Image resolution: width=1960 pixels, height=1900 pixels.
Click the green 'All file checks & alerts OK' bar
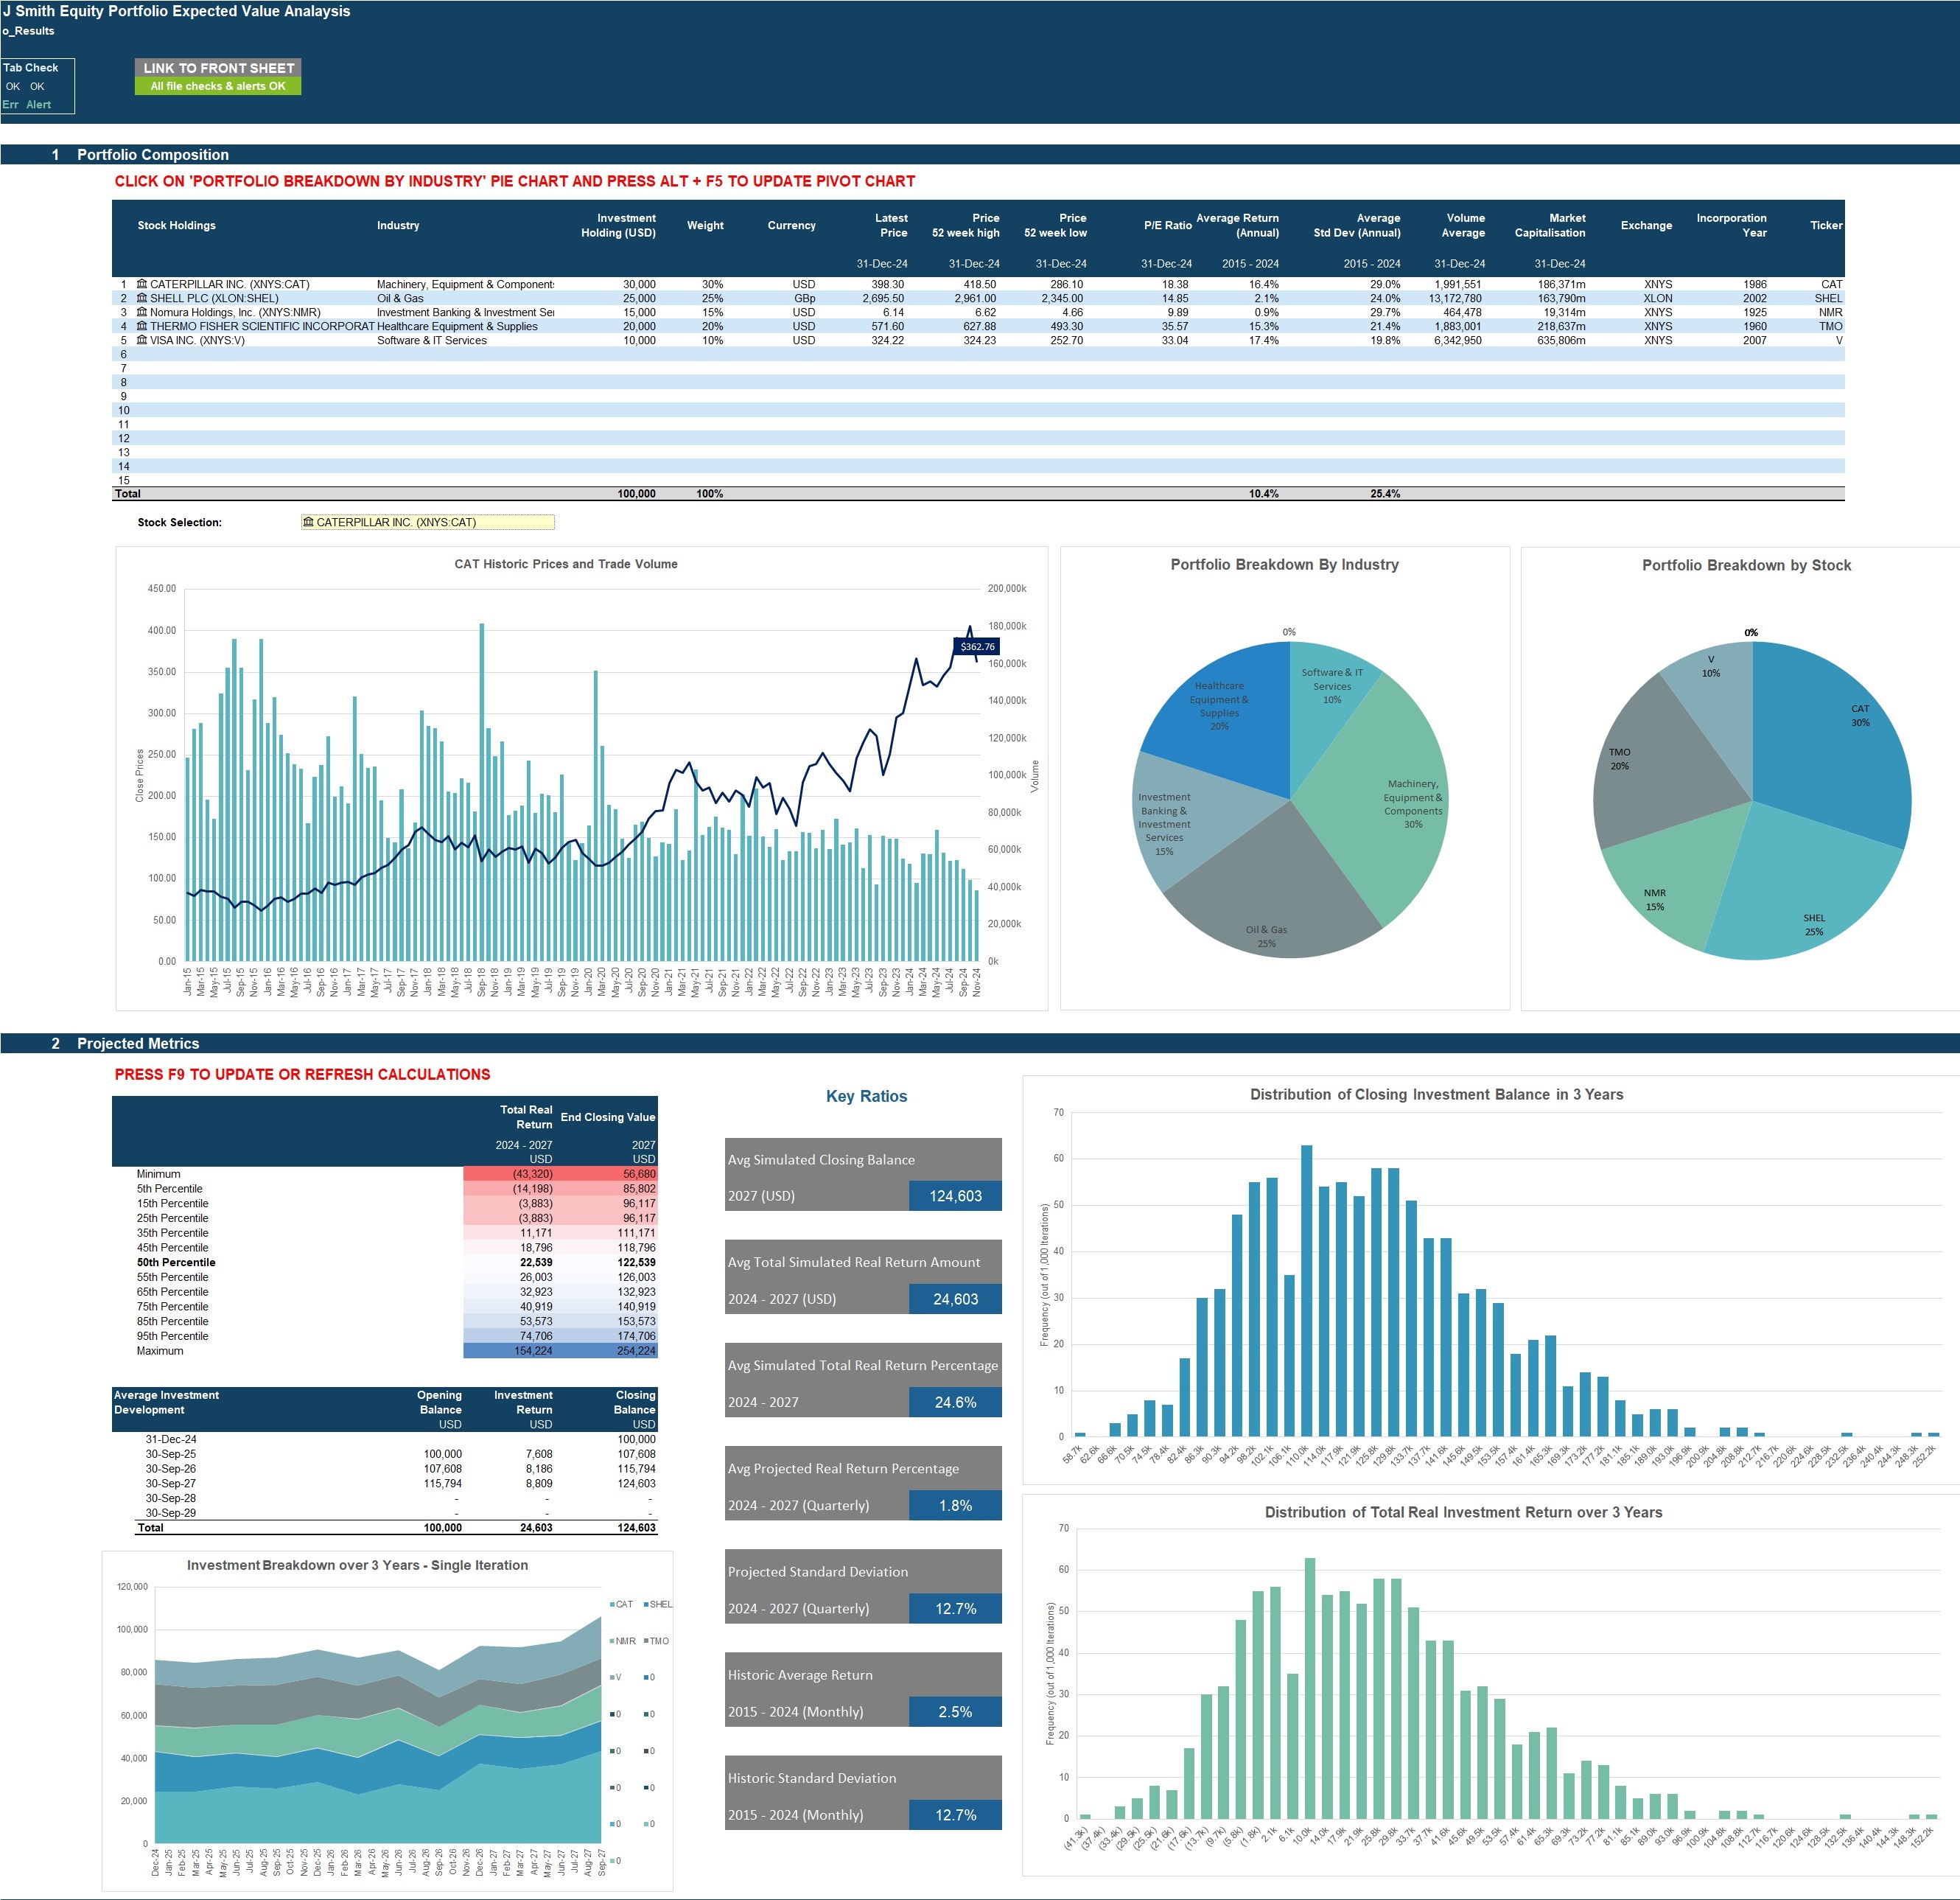(218, 86)
